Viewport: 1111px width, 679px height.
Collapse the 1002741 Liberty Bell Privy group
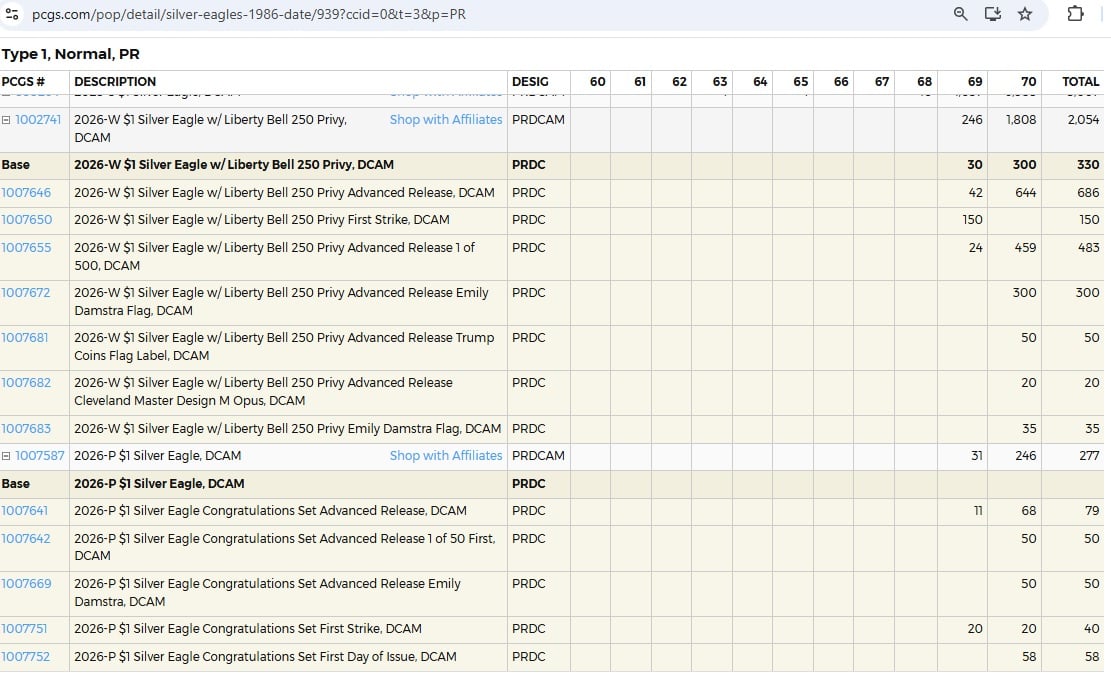[x=6, y=120]
